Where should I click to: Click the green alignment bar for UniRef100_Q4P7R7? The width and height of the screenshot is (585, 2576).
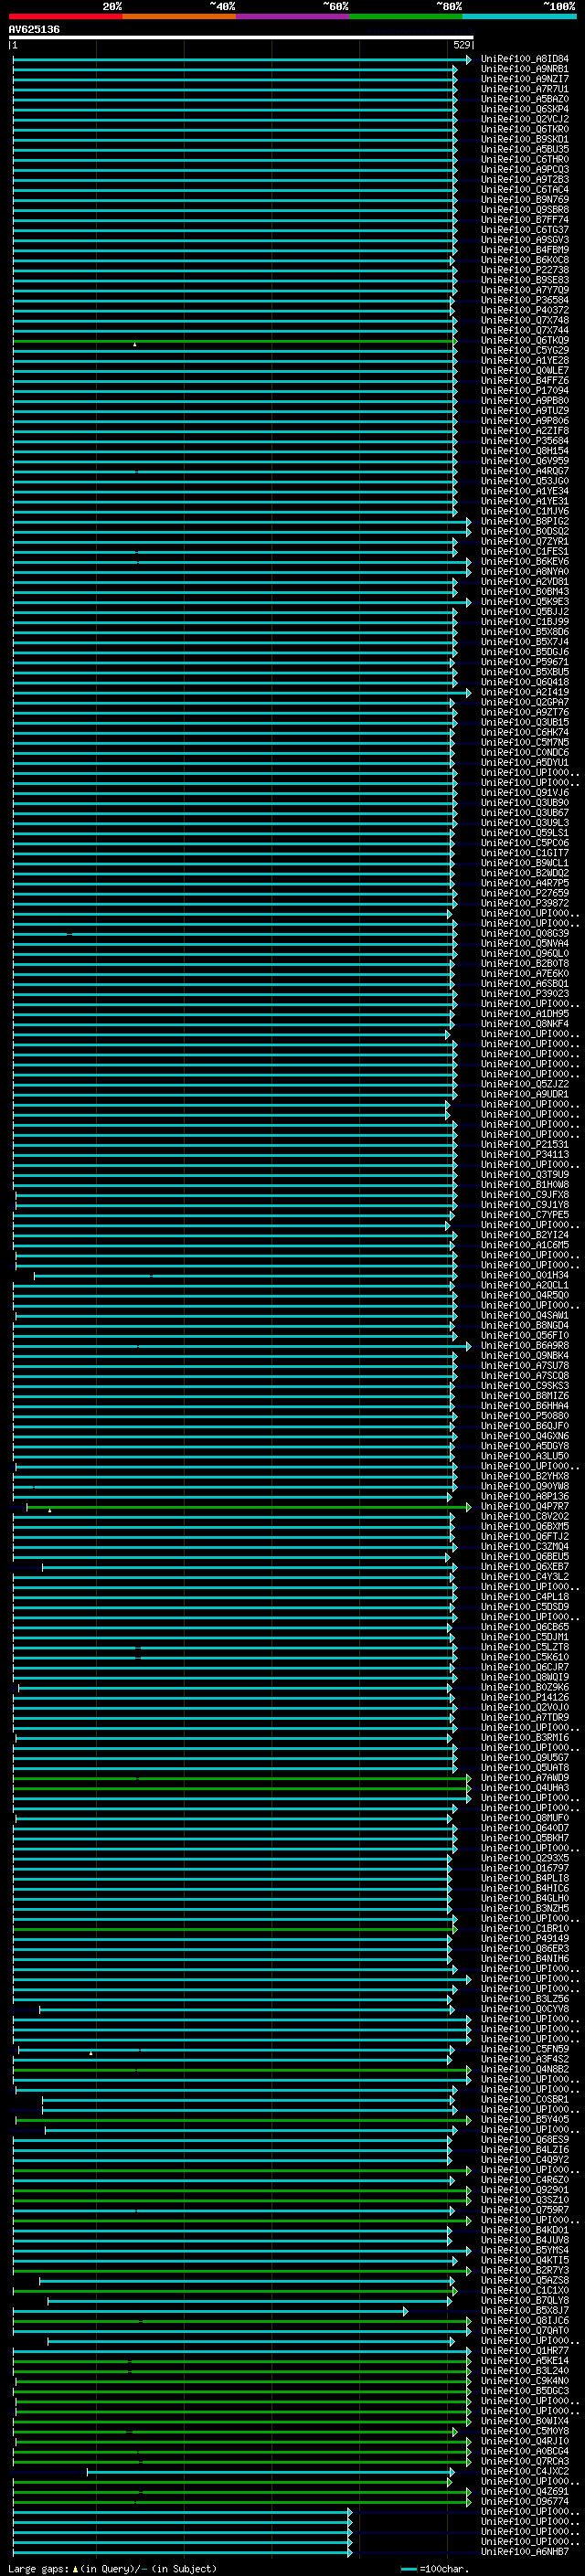pos(248,1506)
